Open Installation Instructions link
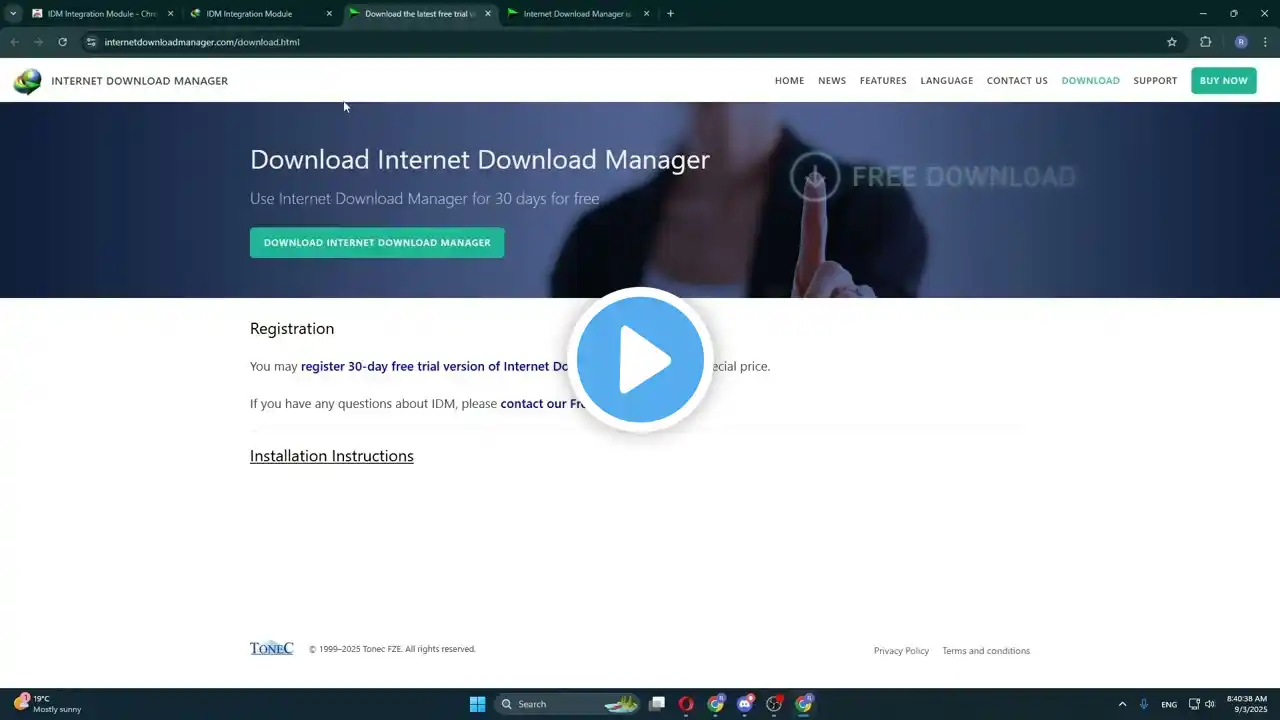The width and height of the screenshot is (1280, 720). [332, 456]
